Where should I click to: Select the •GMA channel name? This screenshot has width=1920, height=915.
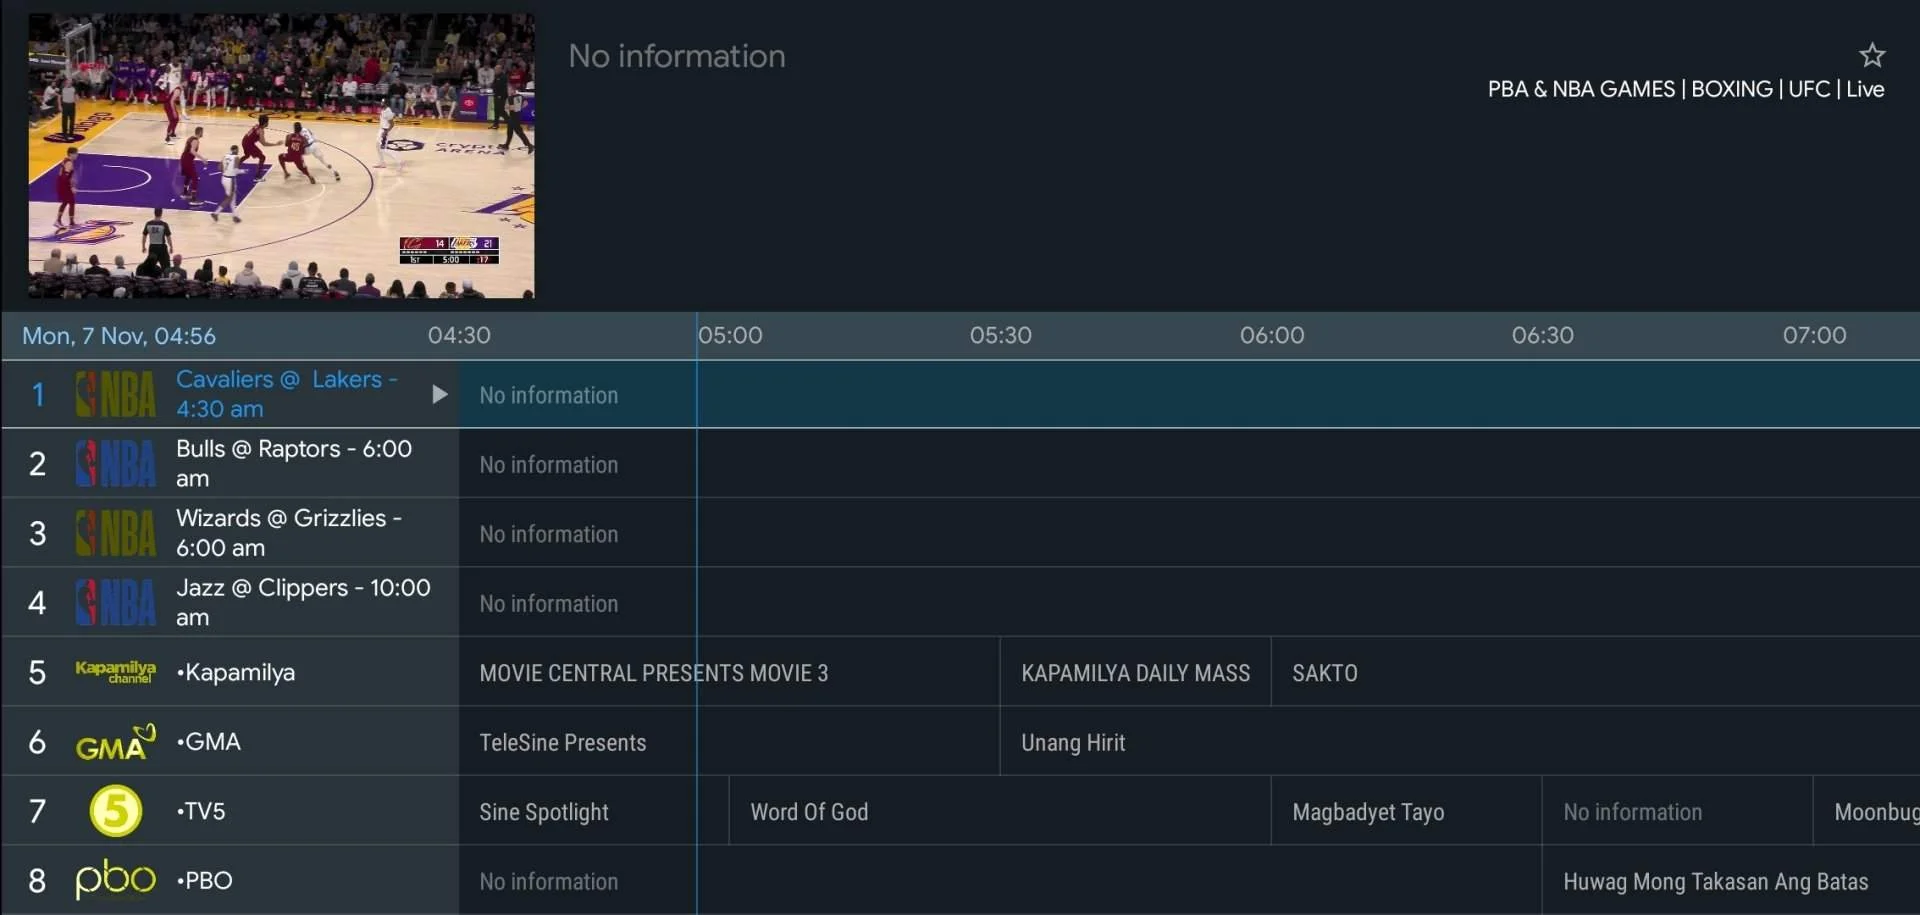209,741
